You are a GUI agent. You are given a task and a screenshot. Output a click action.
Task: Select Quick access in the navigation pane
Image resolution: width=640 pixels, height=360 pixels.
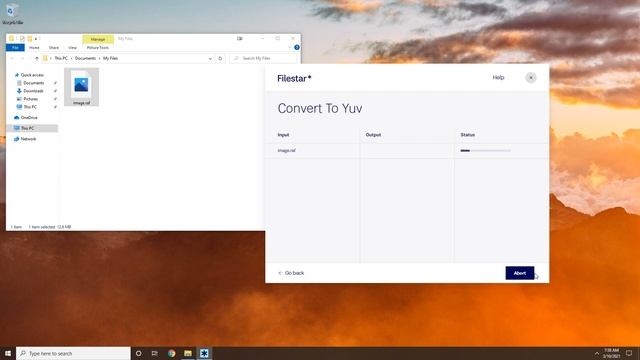[x=32, y=75]
